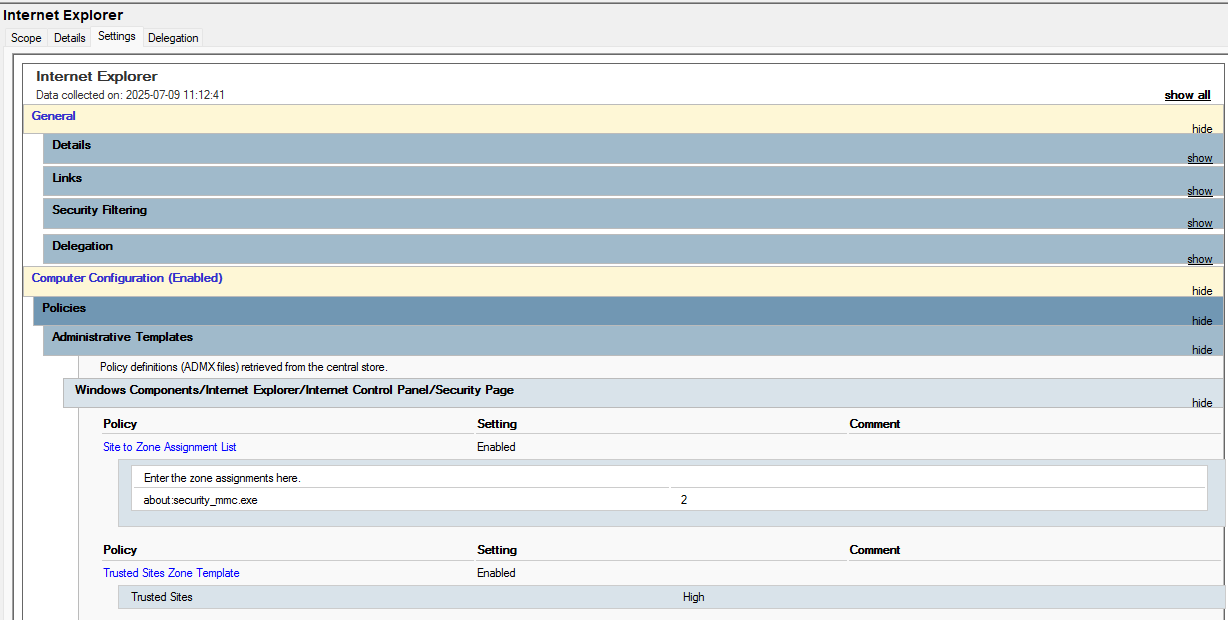The height and width of the screenshot is (620, 1228).
Task: Select the Settings tab
Action: [x=117, y=36]
